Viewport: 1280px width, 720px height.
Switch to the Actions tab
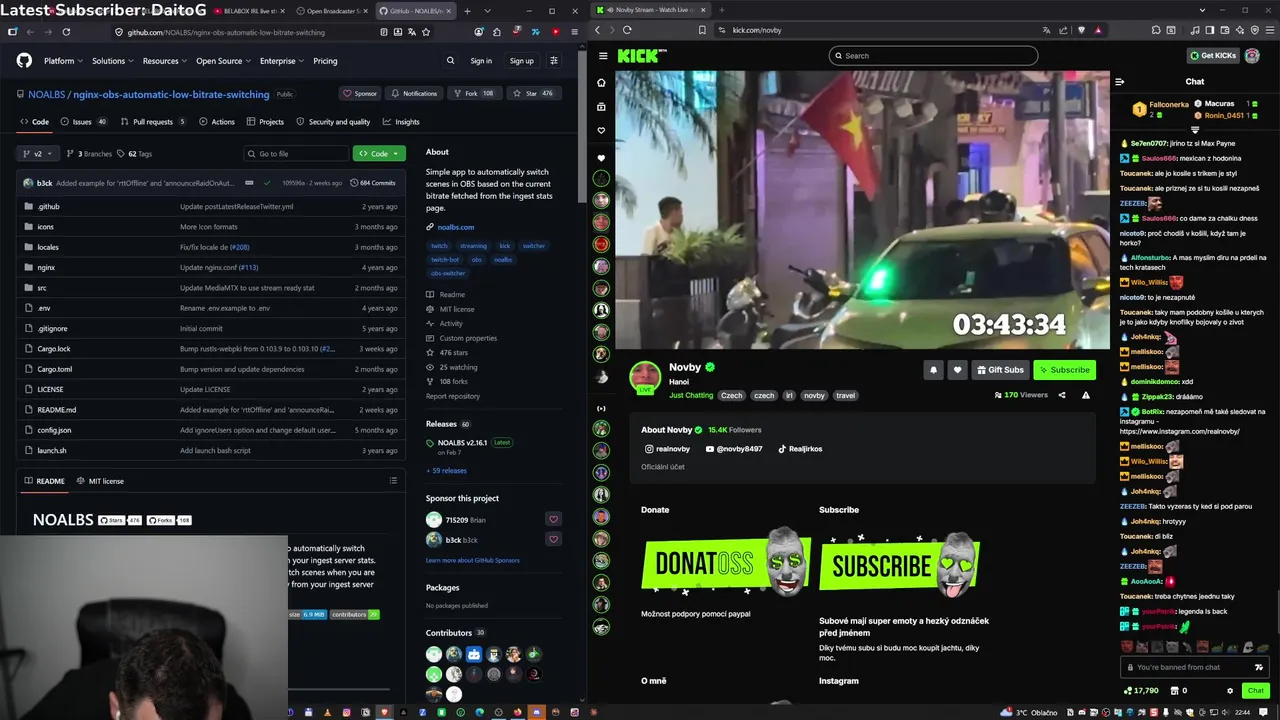click(x=216, y=122)
